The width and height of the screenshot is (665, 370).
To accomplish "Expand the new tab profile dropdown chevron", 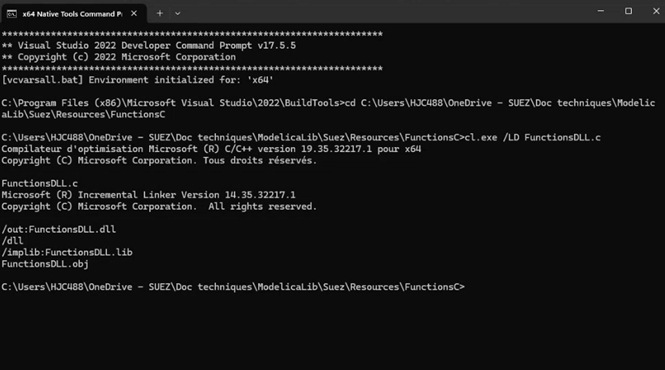I will pos(178,14).
